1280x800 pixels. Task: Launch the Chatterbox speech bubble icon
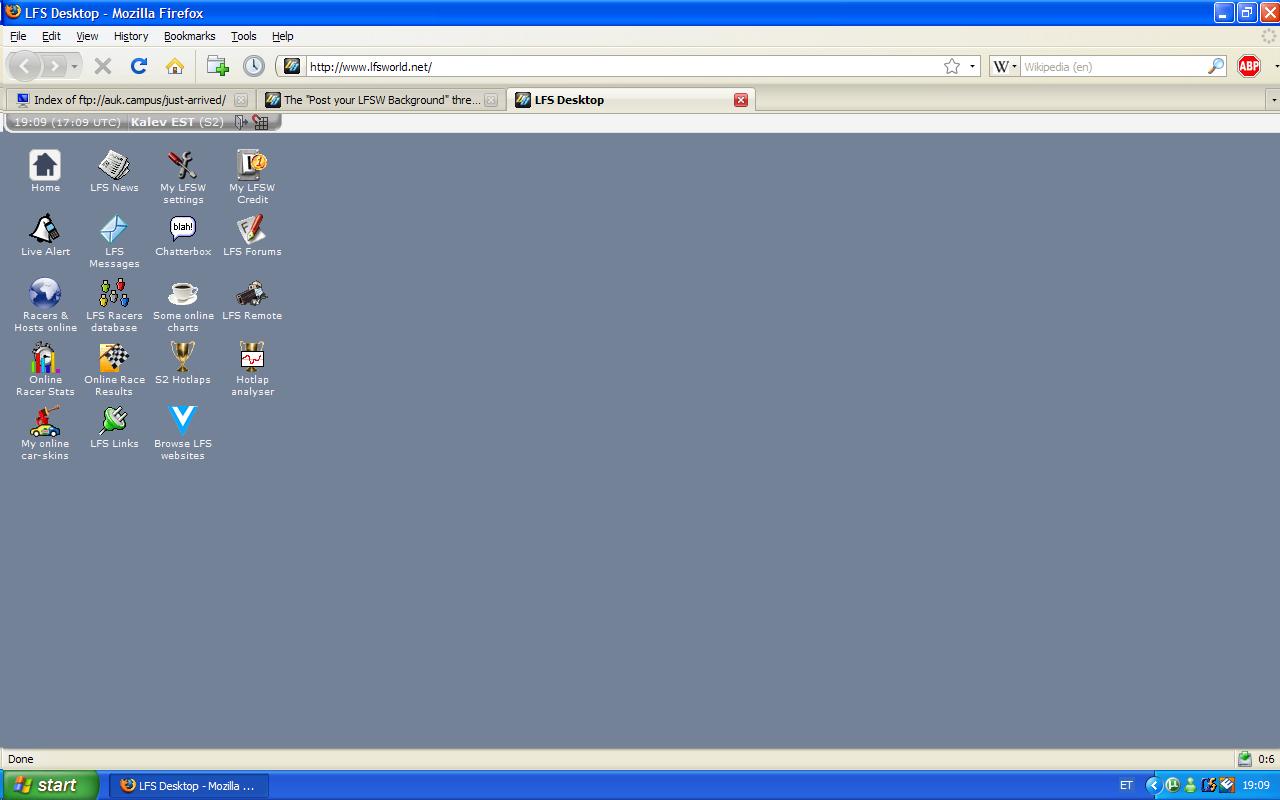tap(183, 229)
